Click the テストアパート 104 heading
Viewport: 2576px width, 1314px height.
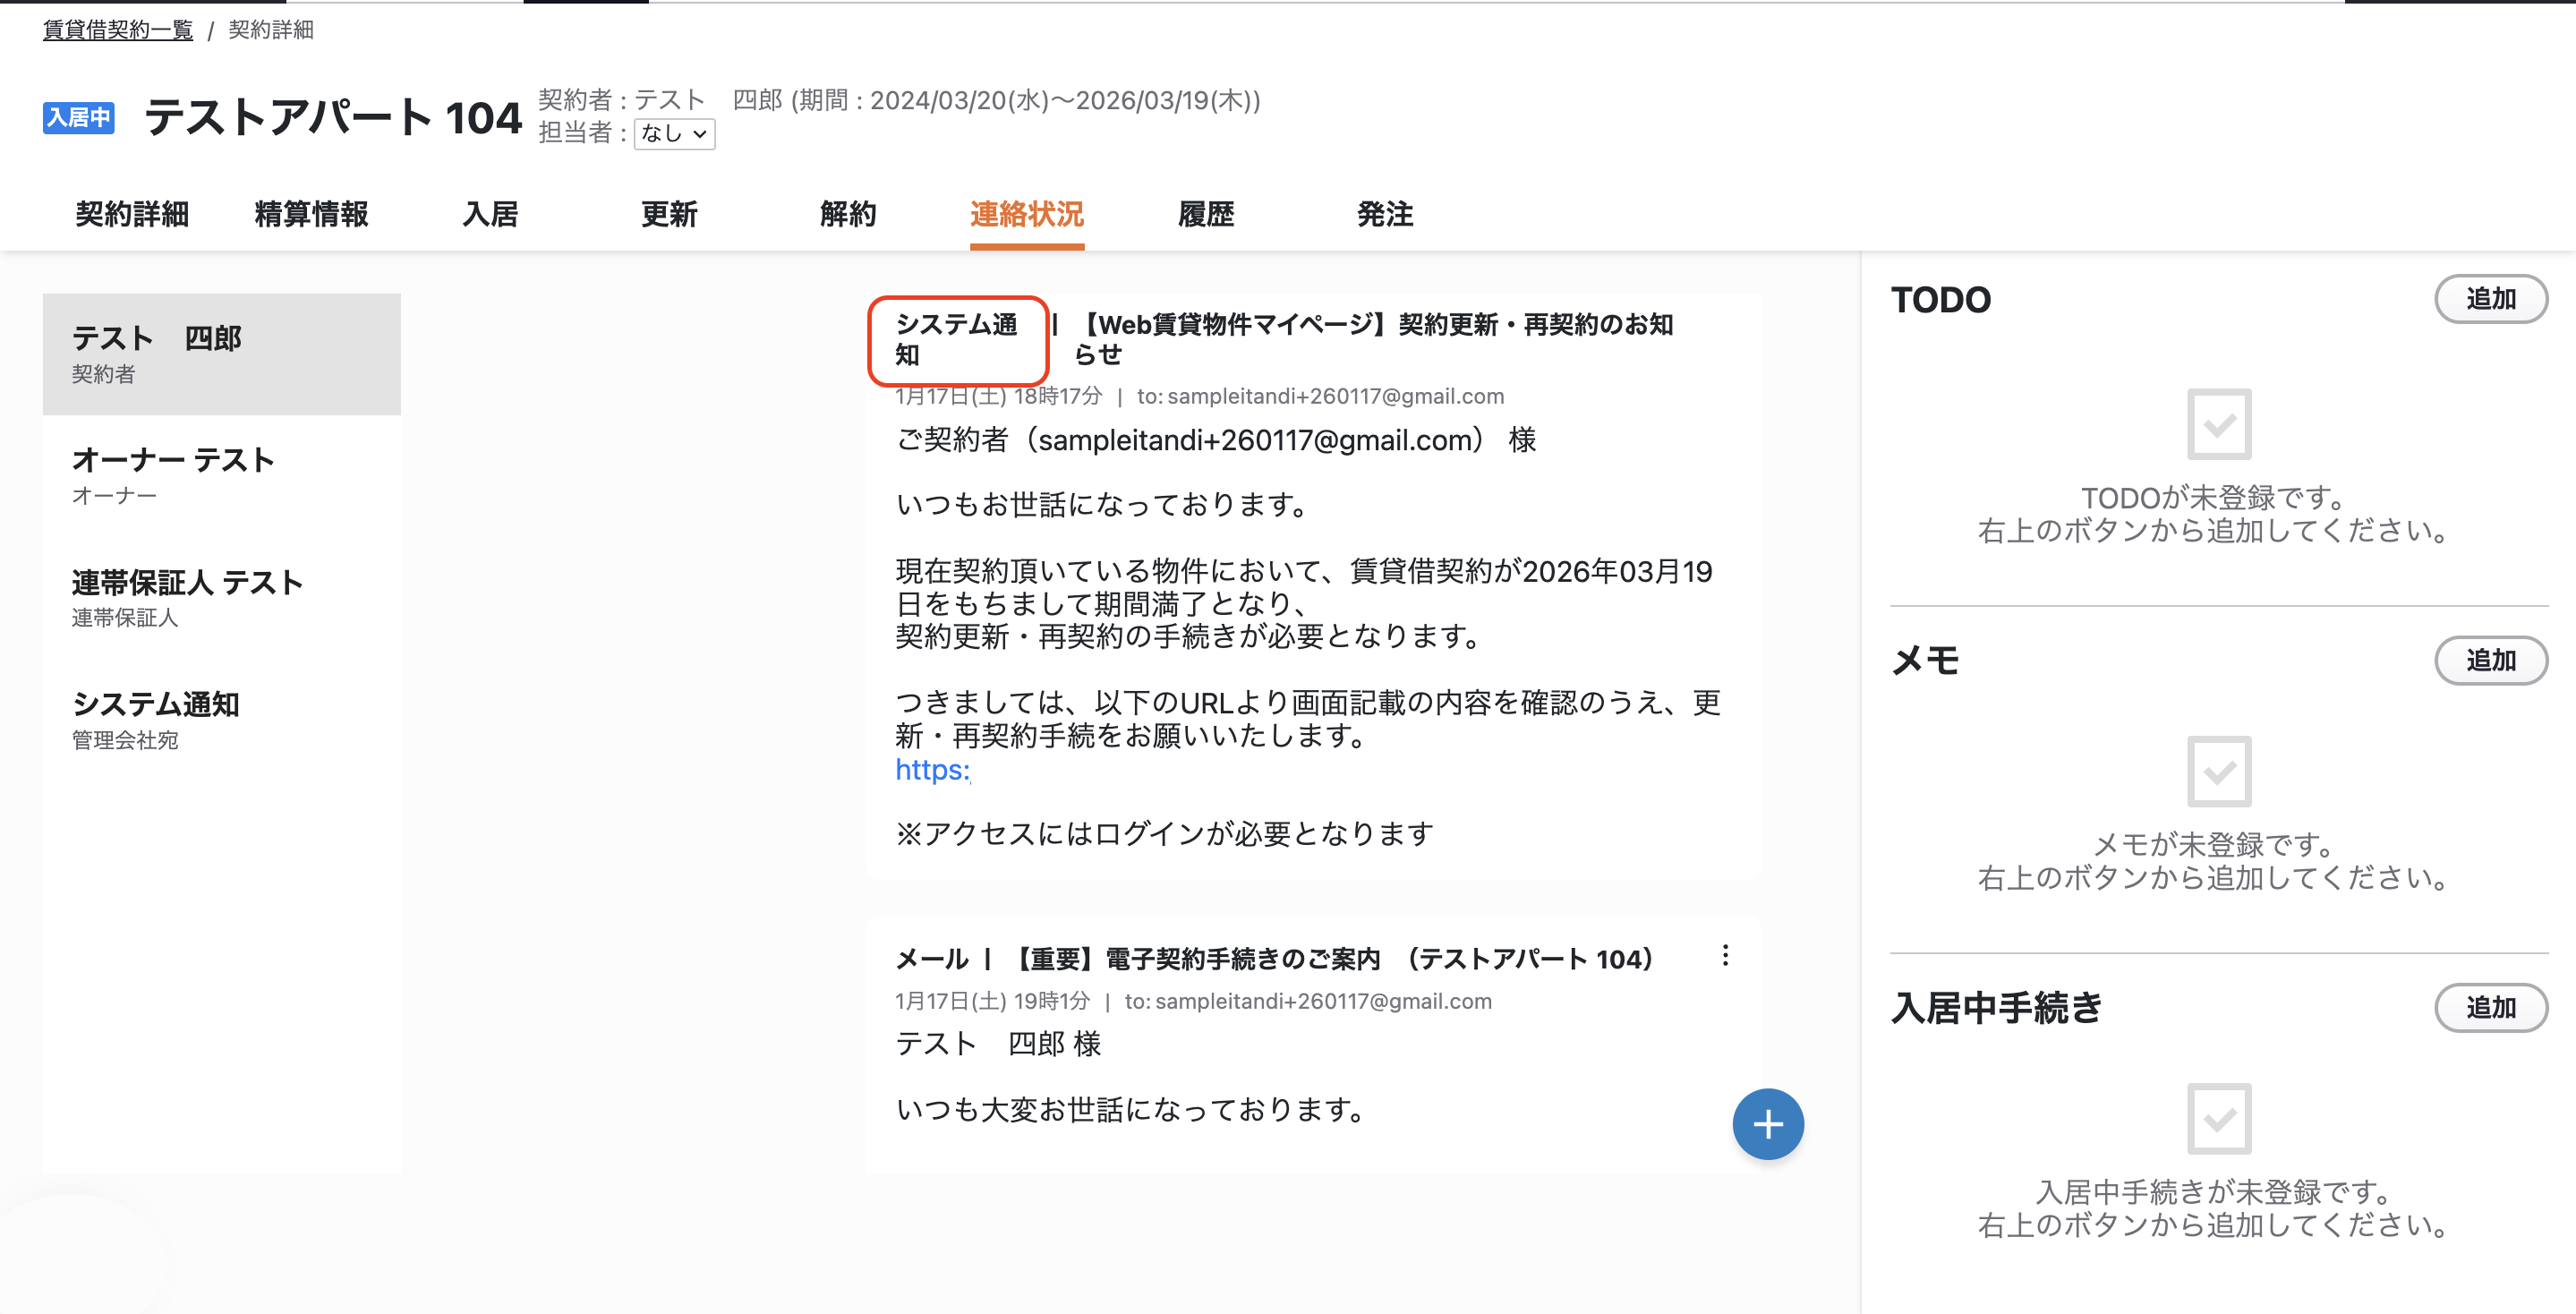(x=333, y=117)
